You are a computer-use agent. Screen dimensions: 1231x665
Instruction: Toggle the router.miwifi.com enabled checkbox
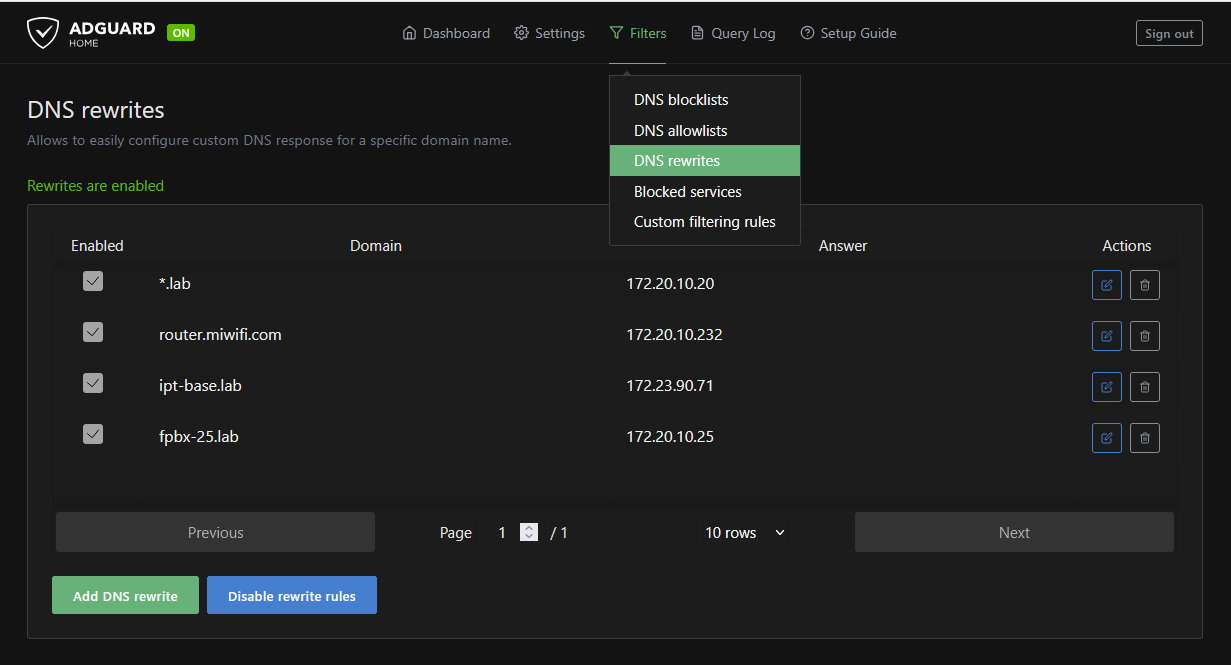coord(93,332)
